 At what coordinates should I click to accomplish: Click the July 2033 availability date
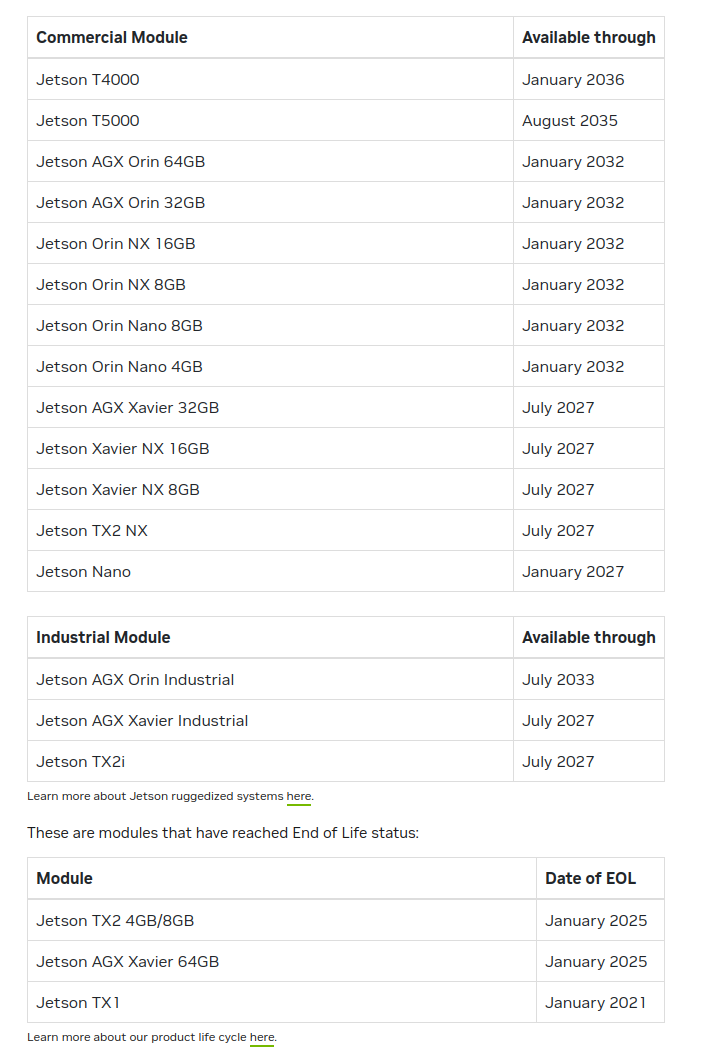tap(558, 680)
